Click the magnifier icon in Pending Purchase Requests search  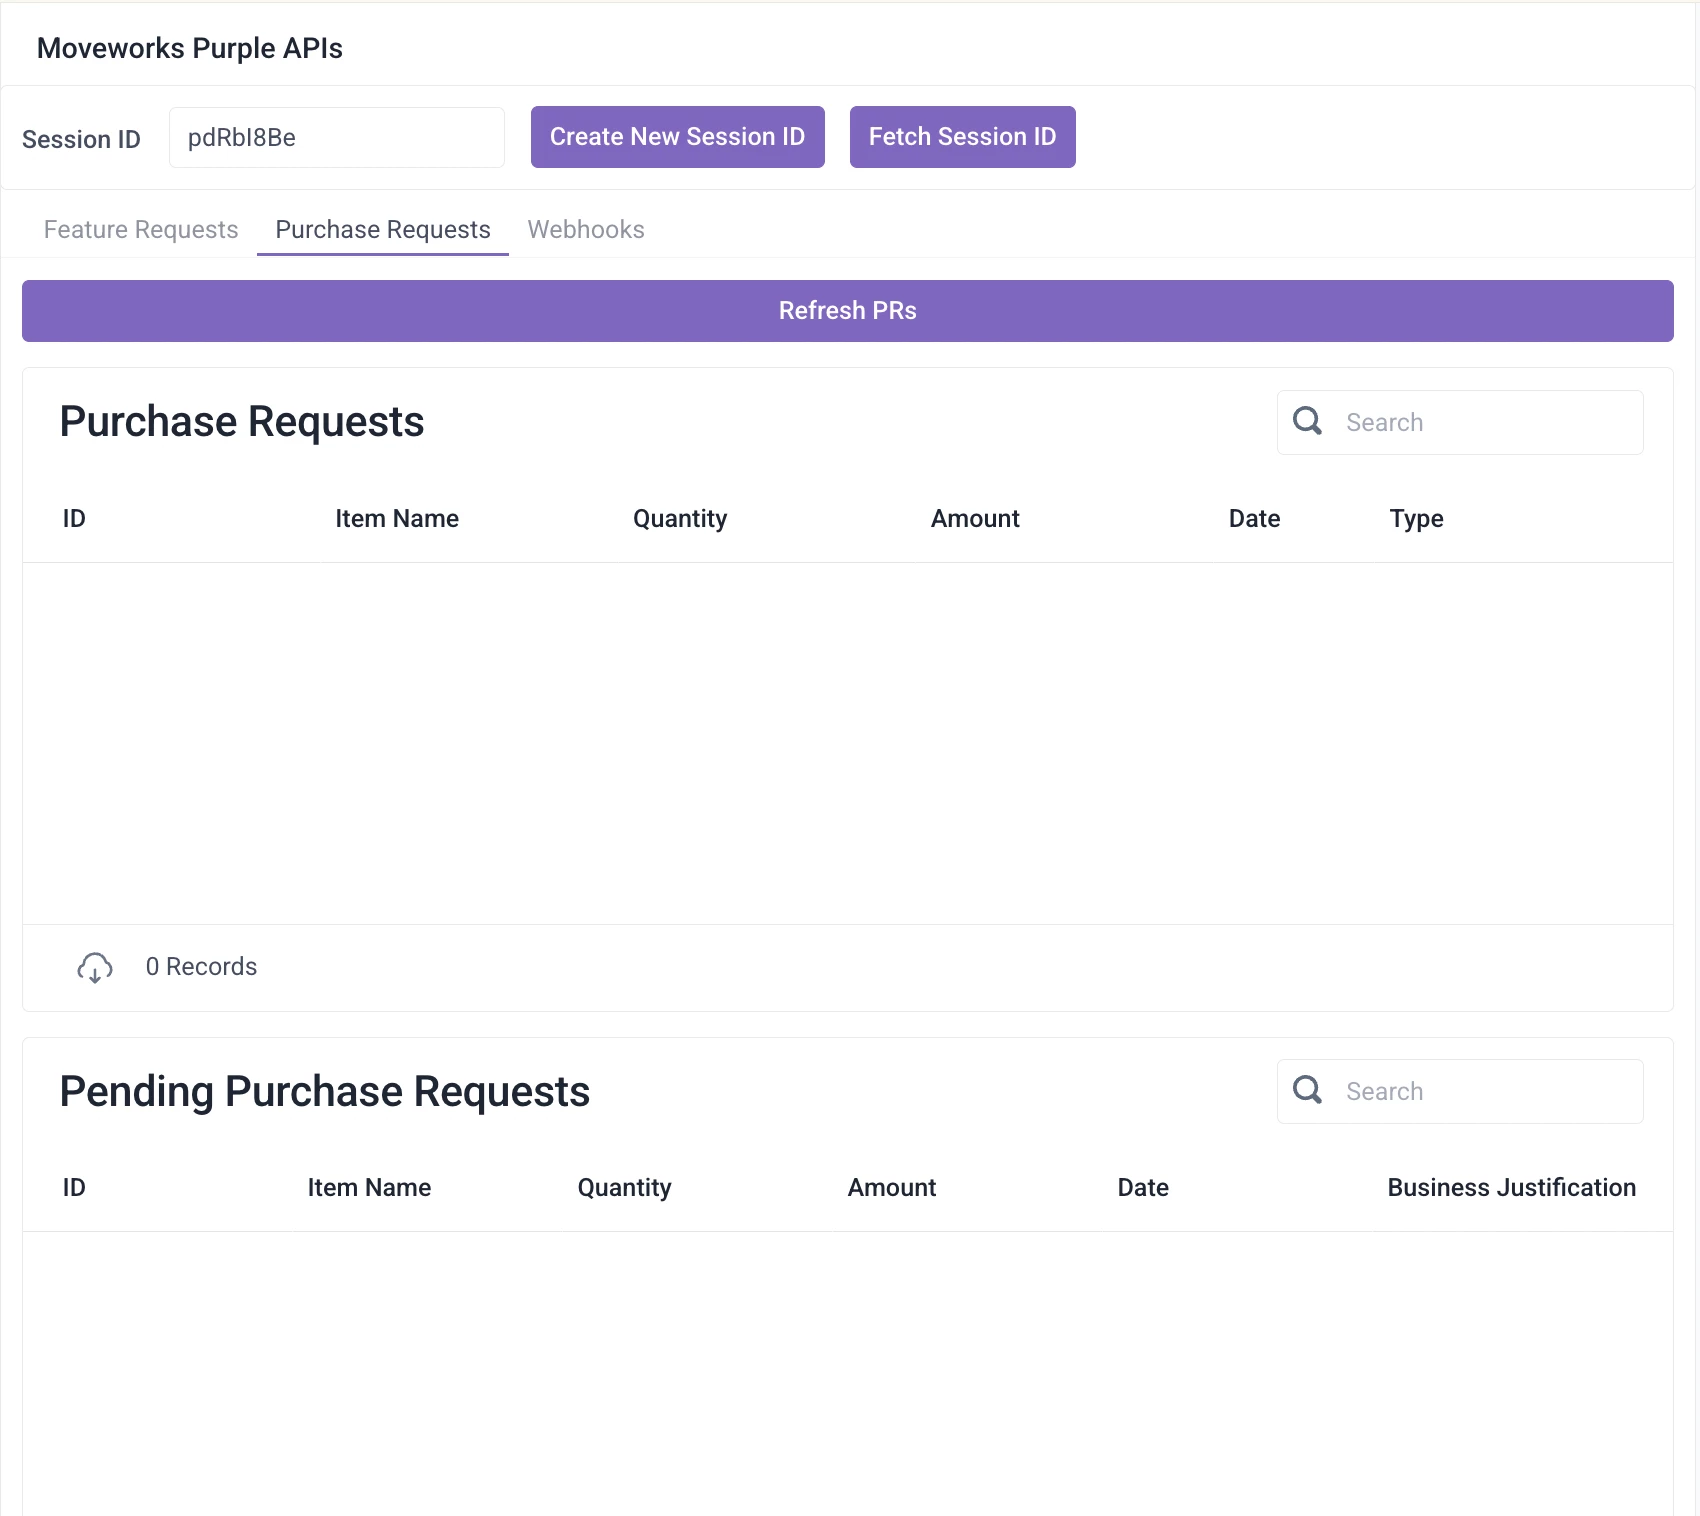pyautogui.click(x=1307, y=1090)
